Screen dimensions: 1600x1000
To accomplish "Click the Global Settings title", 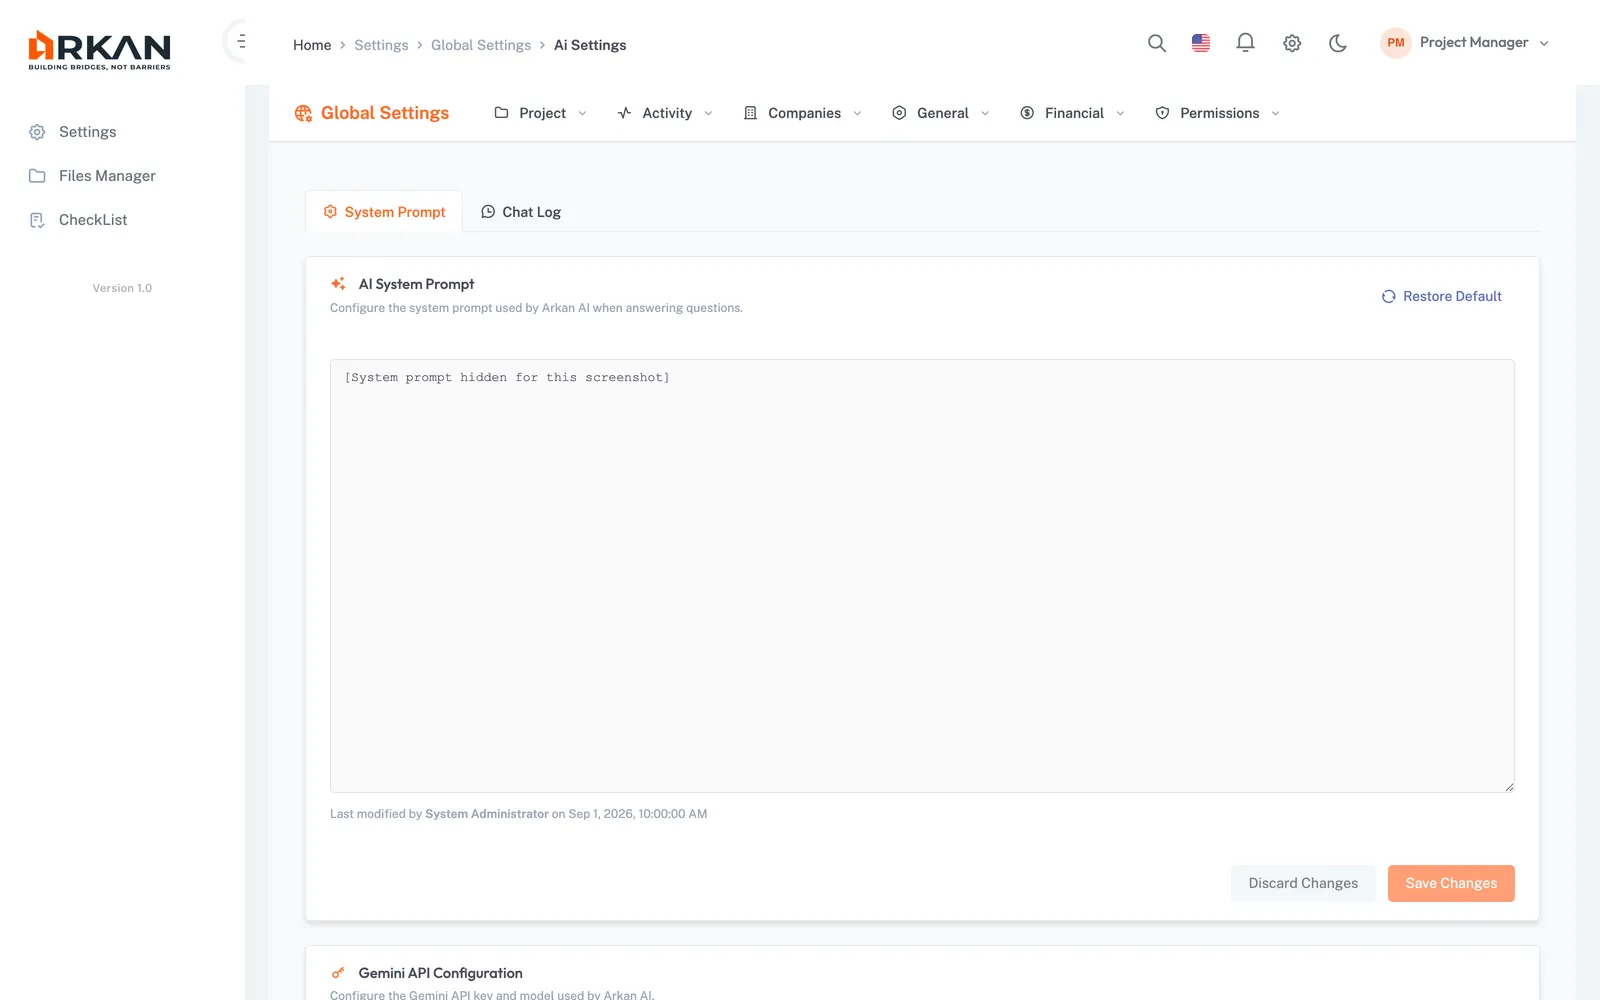I will 385,113.
